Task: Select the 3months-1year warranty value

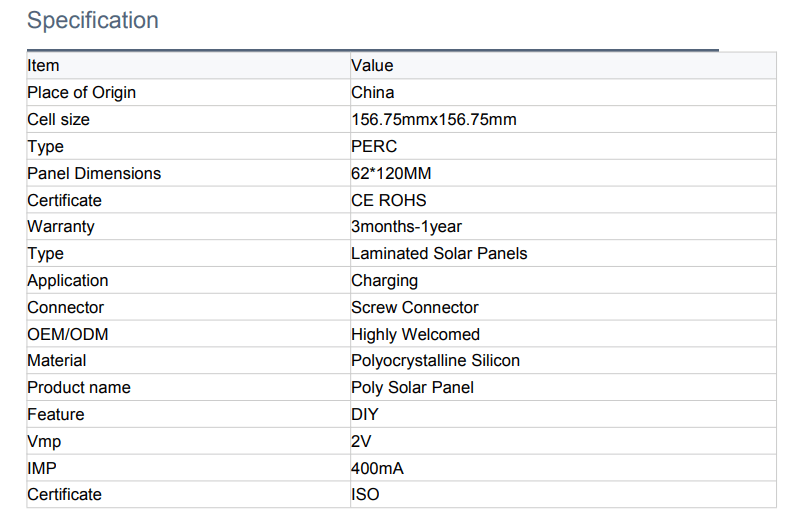Action: [x=406, y=227]
